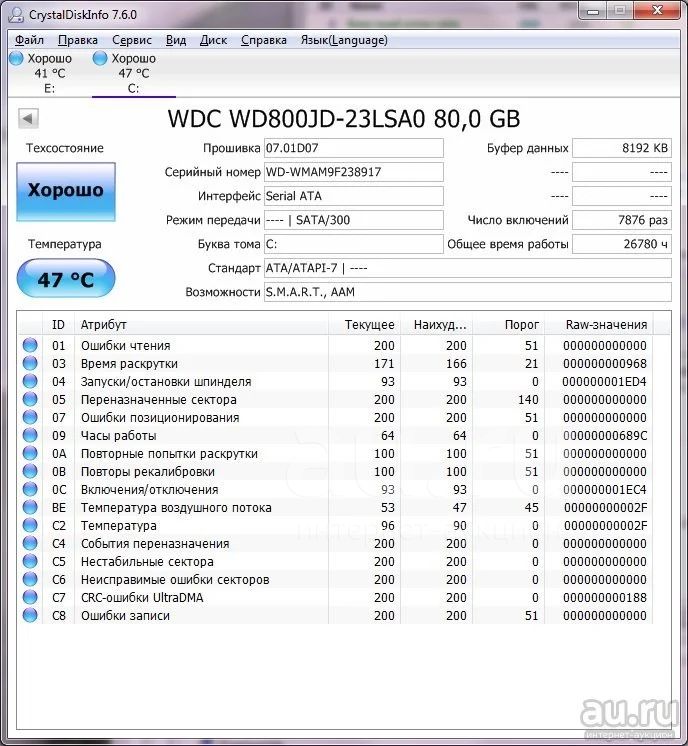688x746 pixels.
Task: Click the CrystalDiskInfo title bar icon
Action: (16, 14)
